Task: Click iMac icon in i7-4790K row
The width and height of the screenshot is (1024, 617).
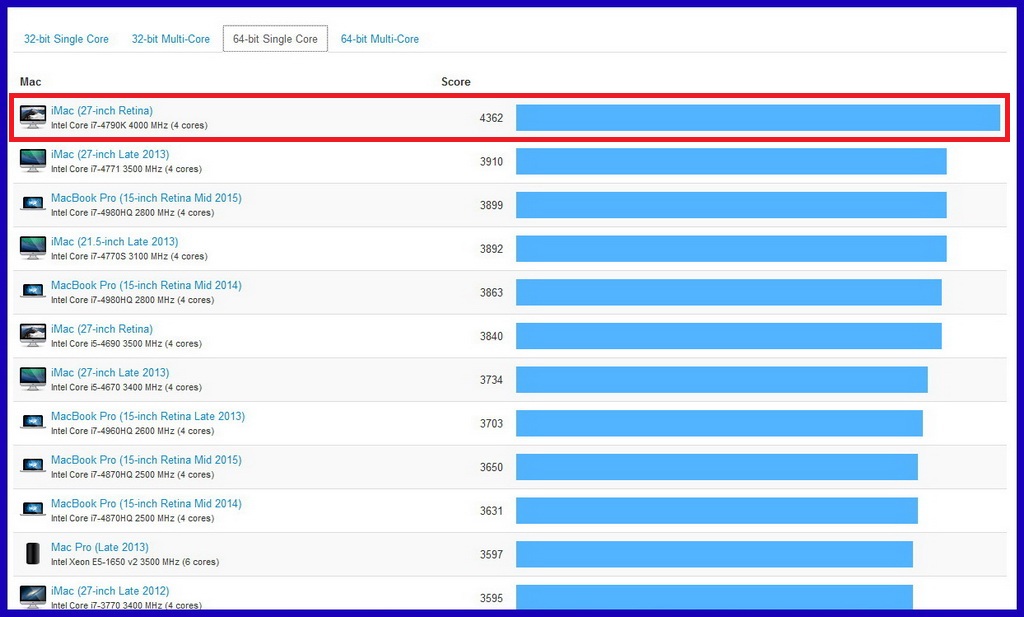Action: 33,117
